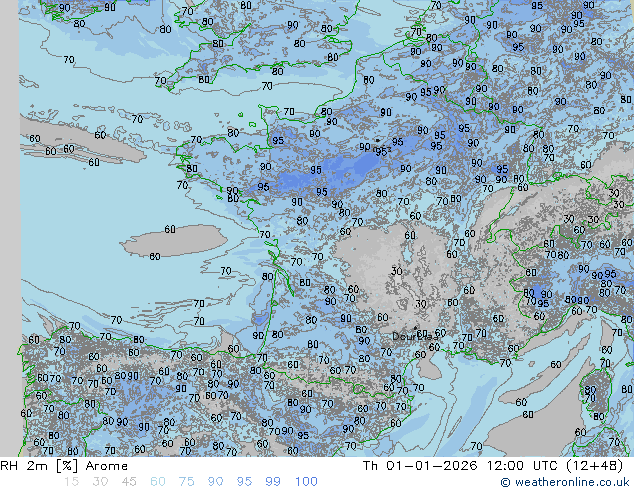634x490 pixels.
Task: Click the 100 legend scale value
Action: 305,482
